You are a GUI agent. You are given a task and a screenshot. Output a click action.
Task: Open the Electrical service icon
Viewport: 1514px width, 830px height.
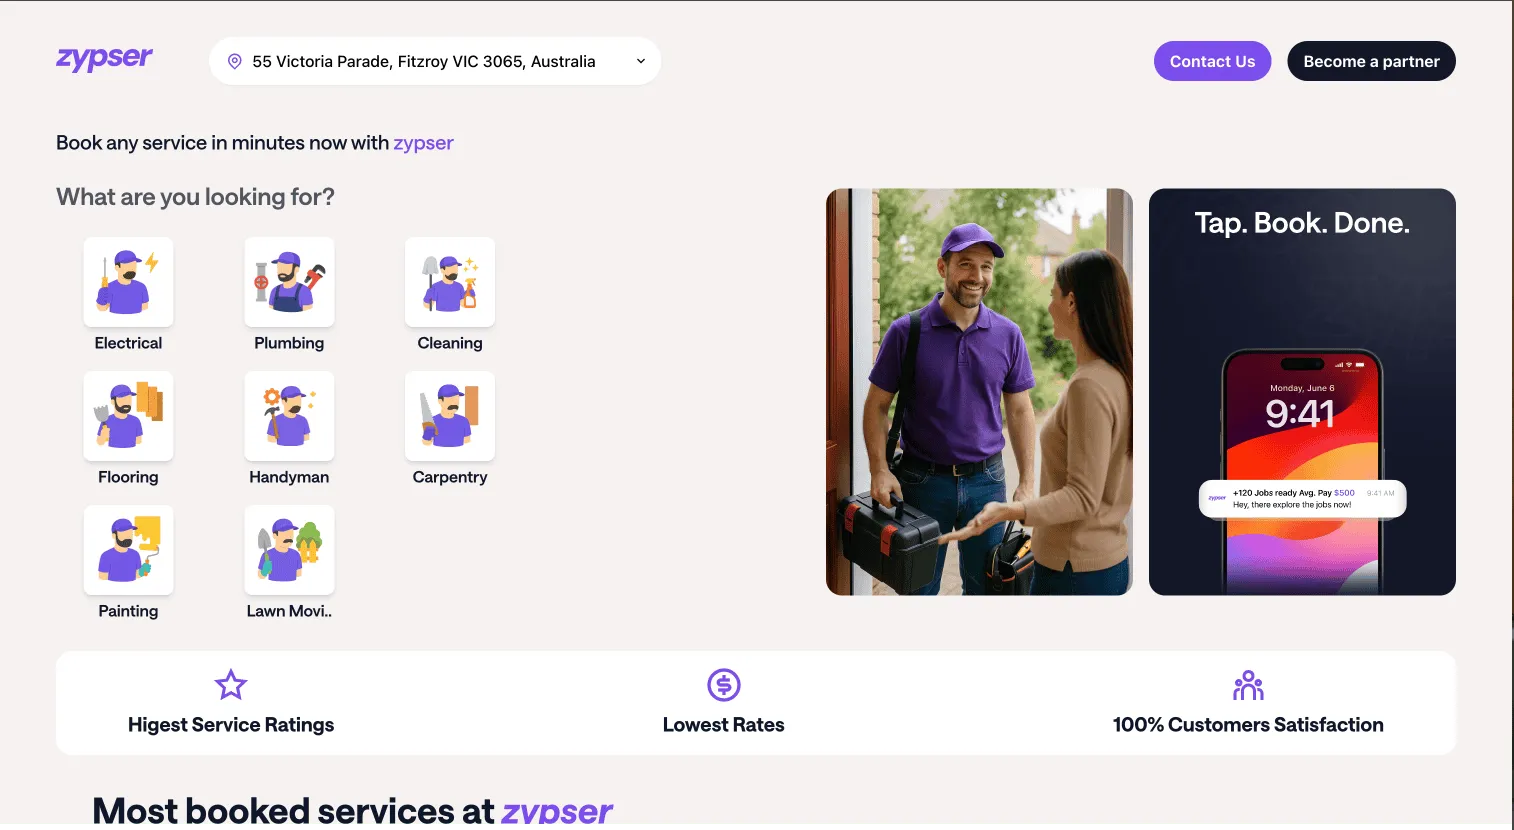point(128,282)
